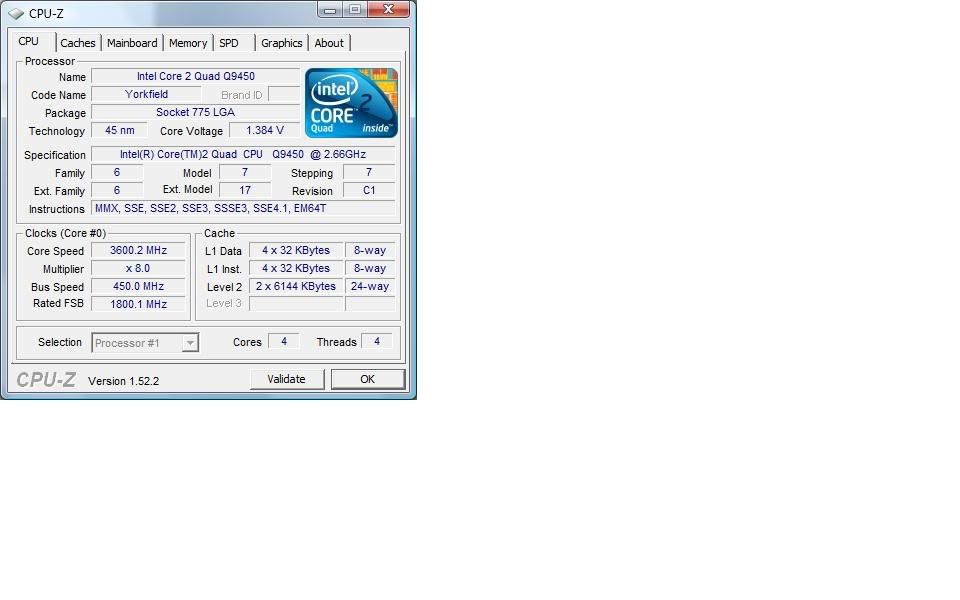
Task: Click the Intel Core 2 Quad logo
Action: 351,103
